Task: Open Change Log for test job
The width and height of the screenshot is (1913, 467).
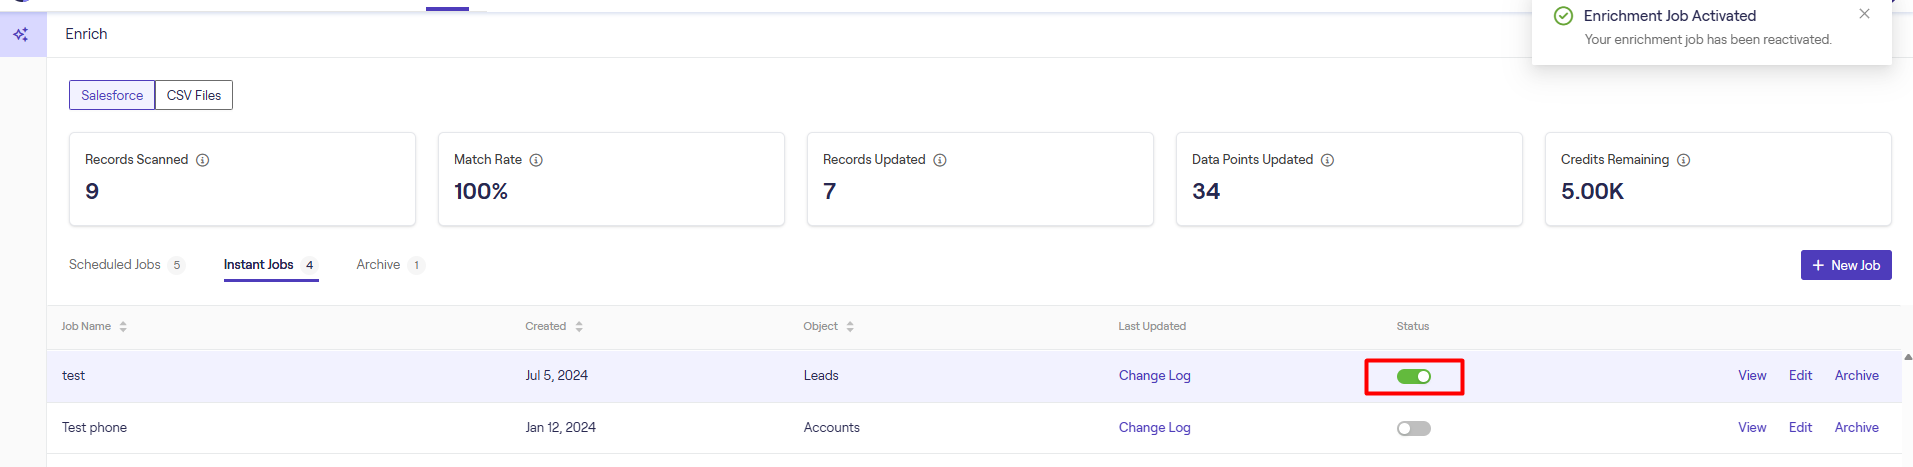Action: tap(1154, 376)
